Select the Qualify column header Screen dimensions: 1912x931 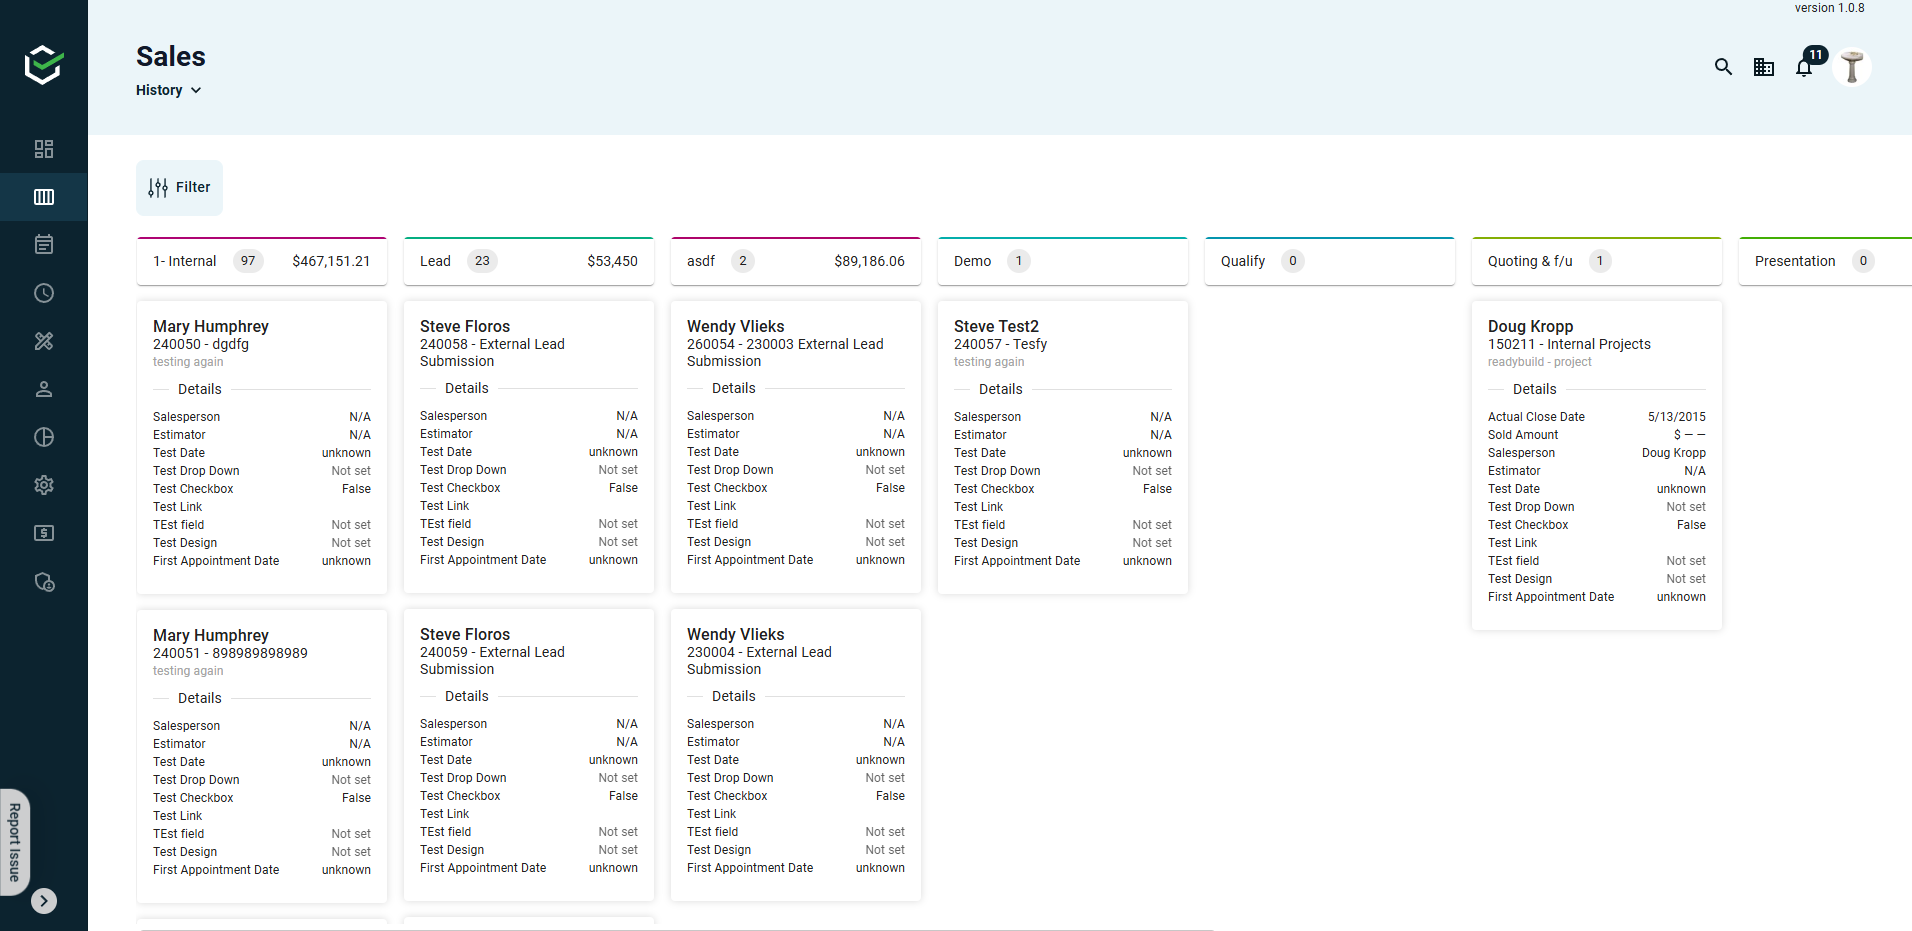[1330, 261]
